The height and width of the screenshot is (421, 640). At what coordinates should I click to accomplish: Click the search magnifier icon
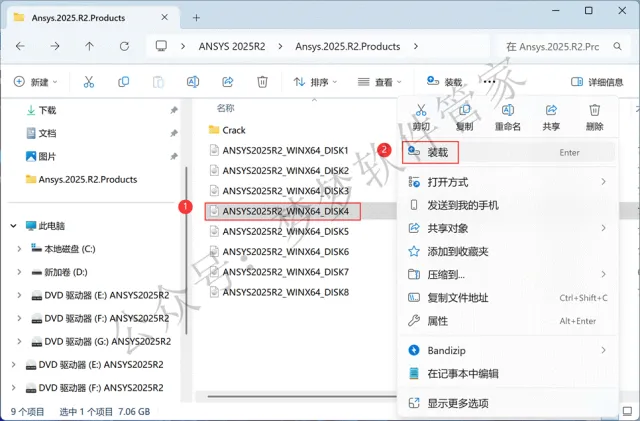(618, 46)
